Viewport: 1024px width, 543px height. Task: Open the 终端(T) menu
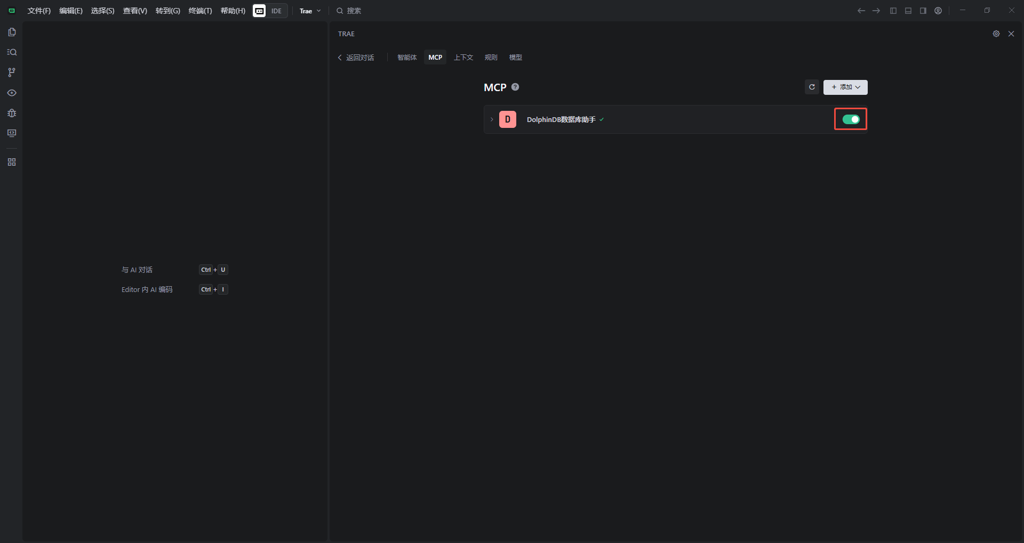(200, 11)
